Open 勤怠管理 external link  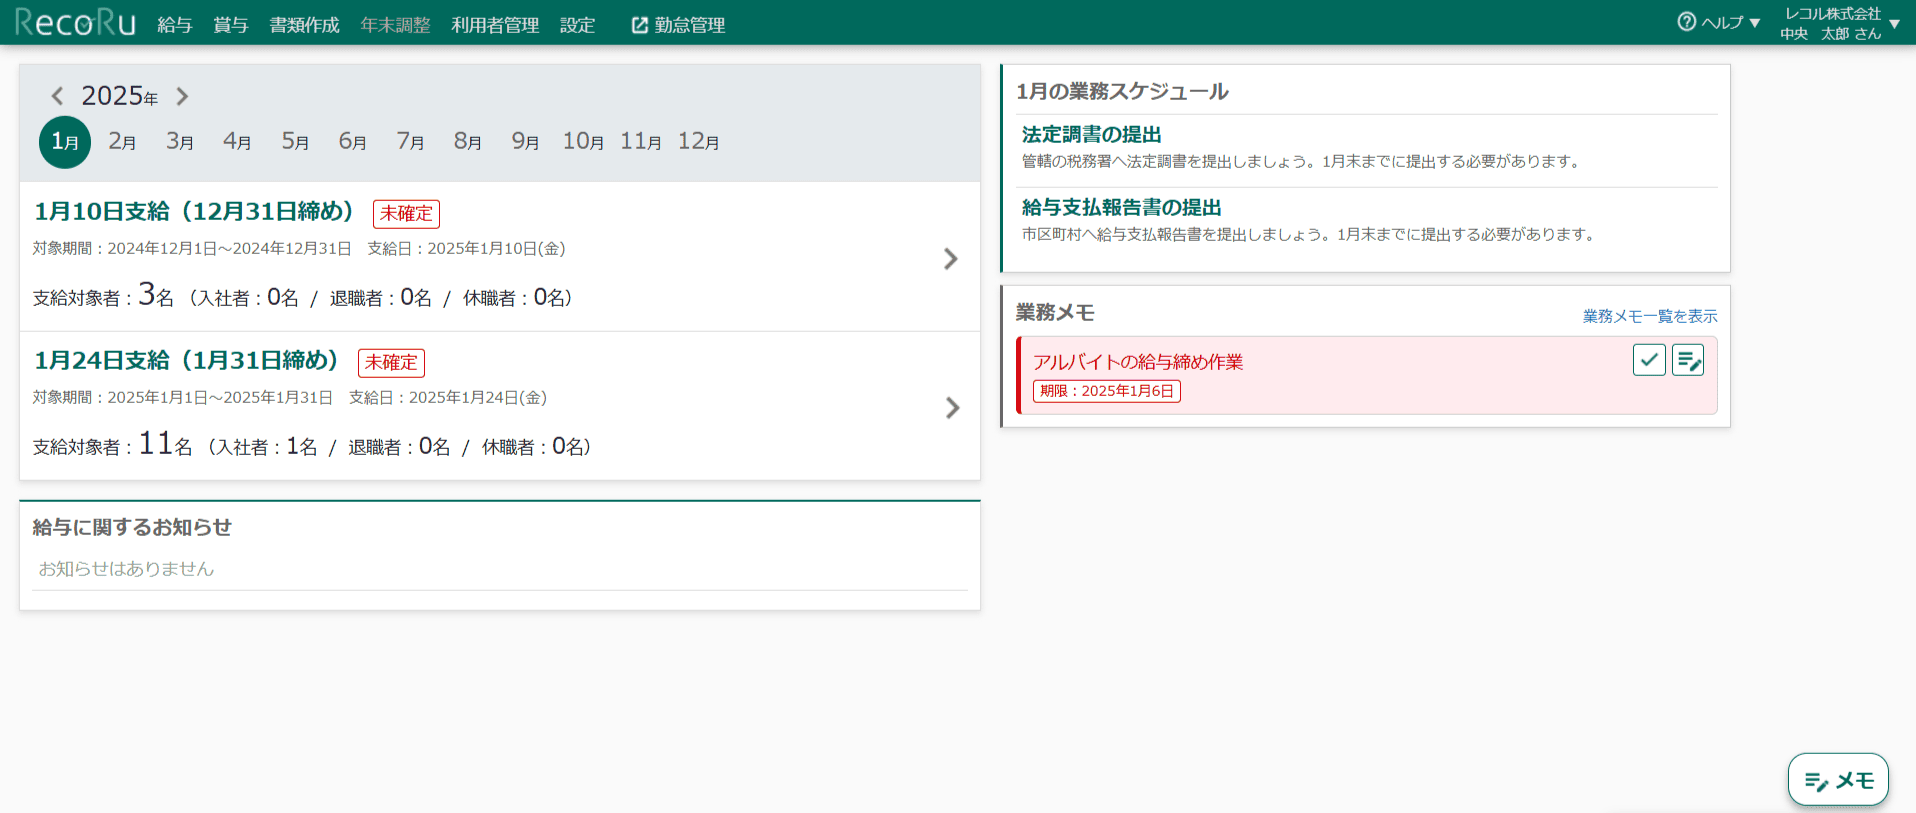pyautogui.click(x=678, y=25)
